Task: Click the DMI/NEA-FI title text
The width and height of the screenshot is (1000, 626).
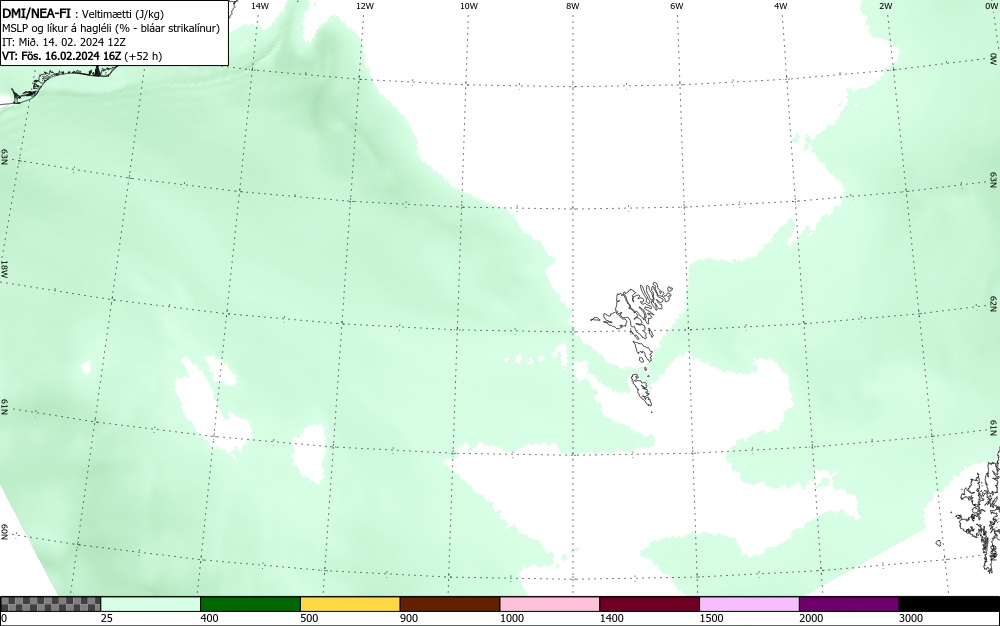Action: 36,14
